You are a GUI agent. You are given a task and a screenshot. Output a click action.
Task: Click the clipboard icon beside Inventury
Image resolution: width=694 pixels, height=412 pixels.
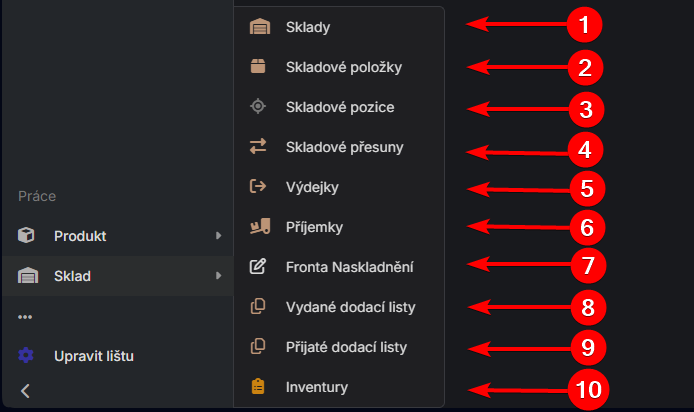click(259, 386)
